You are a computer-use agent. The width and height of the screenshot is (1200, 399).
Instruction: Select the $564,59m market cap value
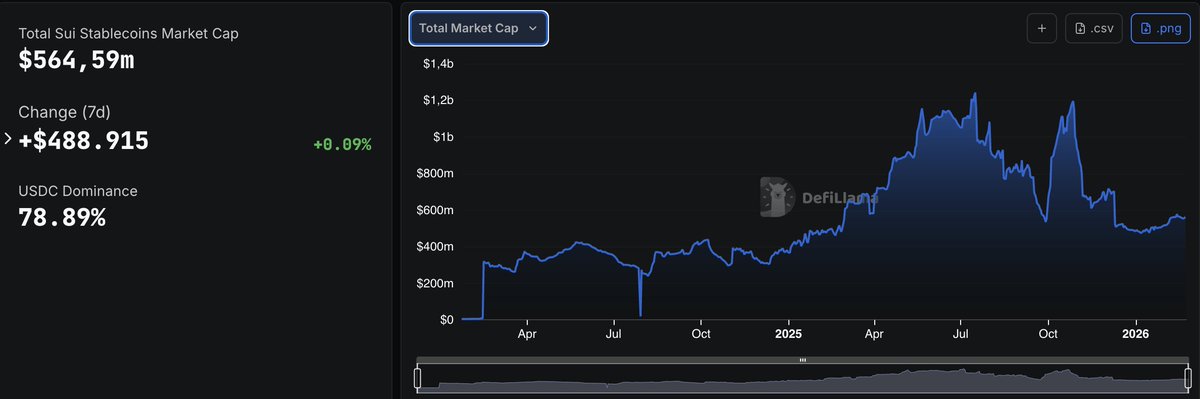77,60
